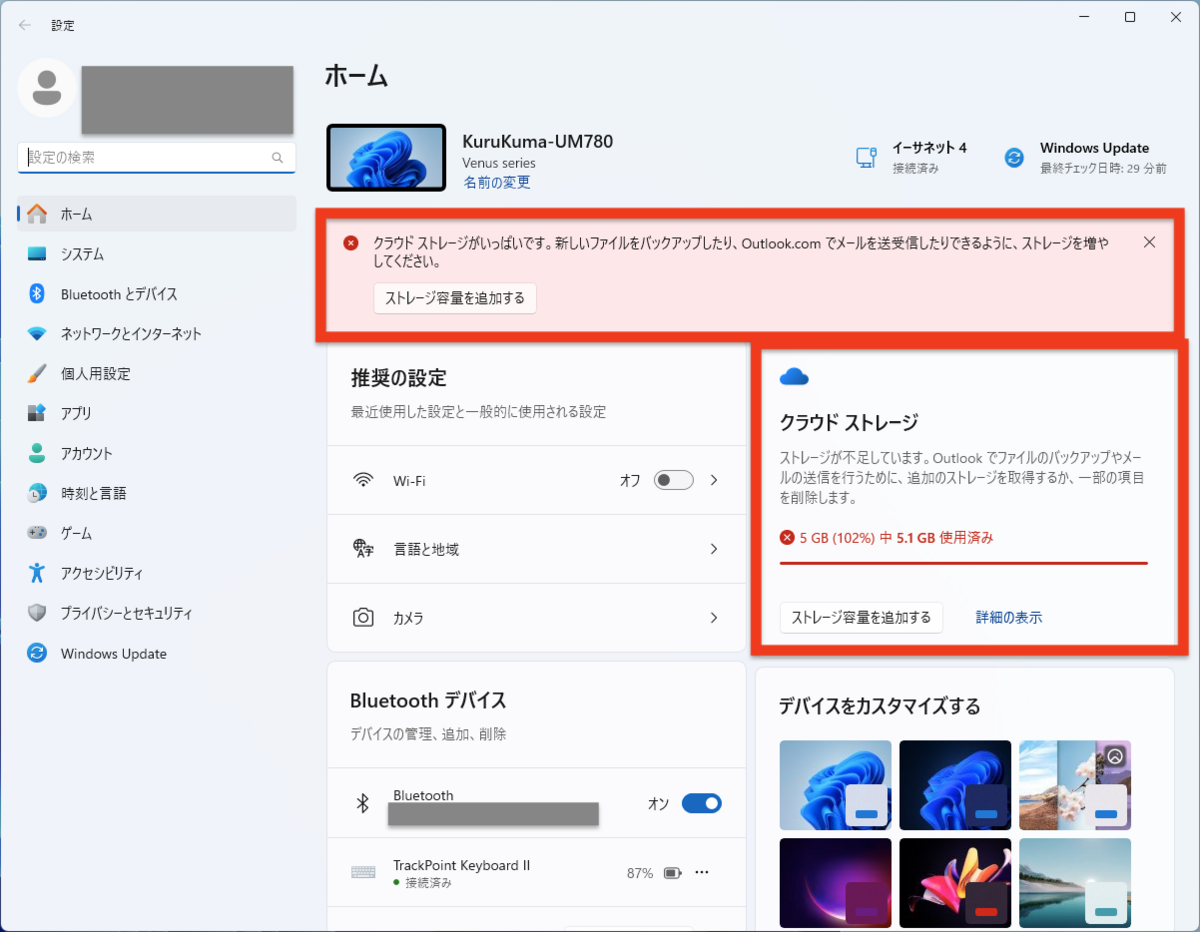Maximize the Settings window
This screenshot has height=932, width=1200.
click(1130, 17)
